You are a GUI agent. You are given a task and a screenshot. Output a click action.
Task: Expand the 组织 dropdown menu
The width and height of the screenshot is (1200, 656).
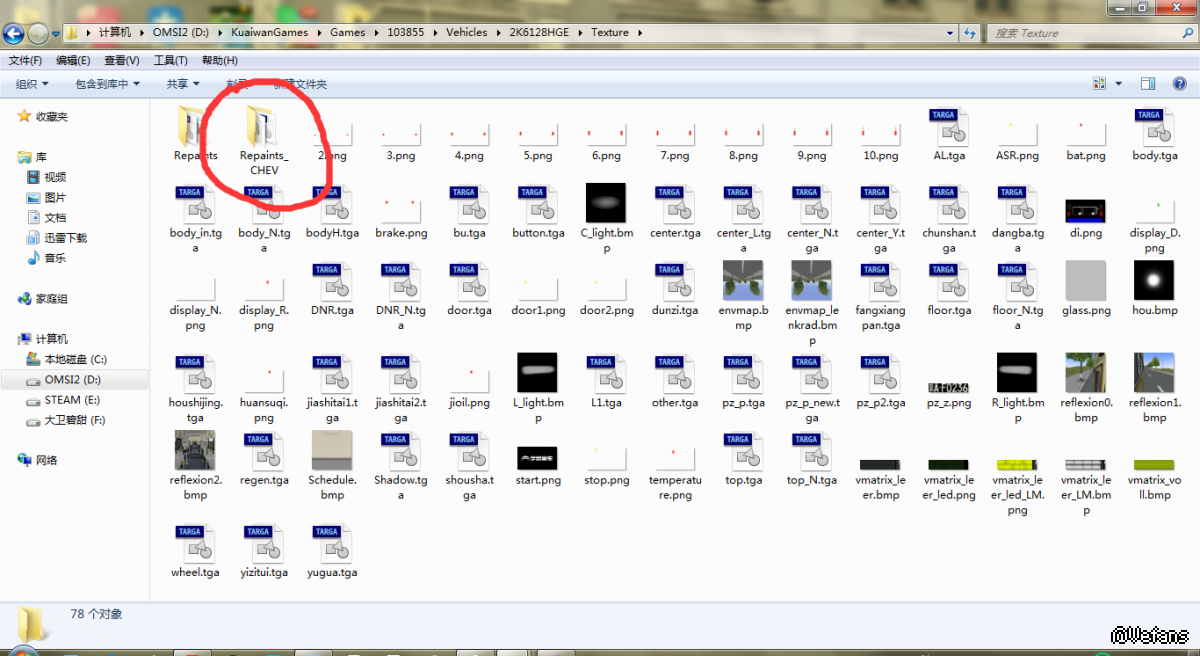32,84
